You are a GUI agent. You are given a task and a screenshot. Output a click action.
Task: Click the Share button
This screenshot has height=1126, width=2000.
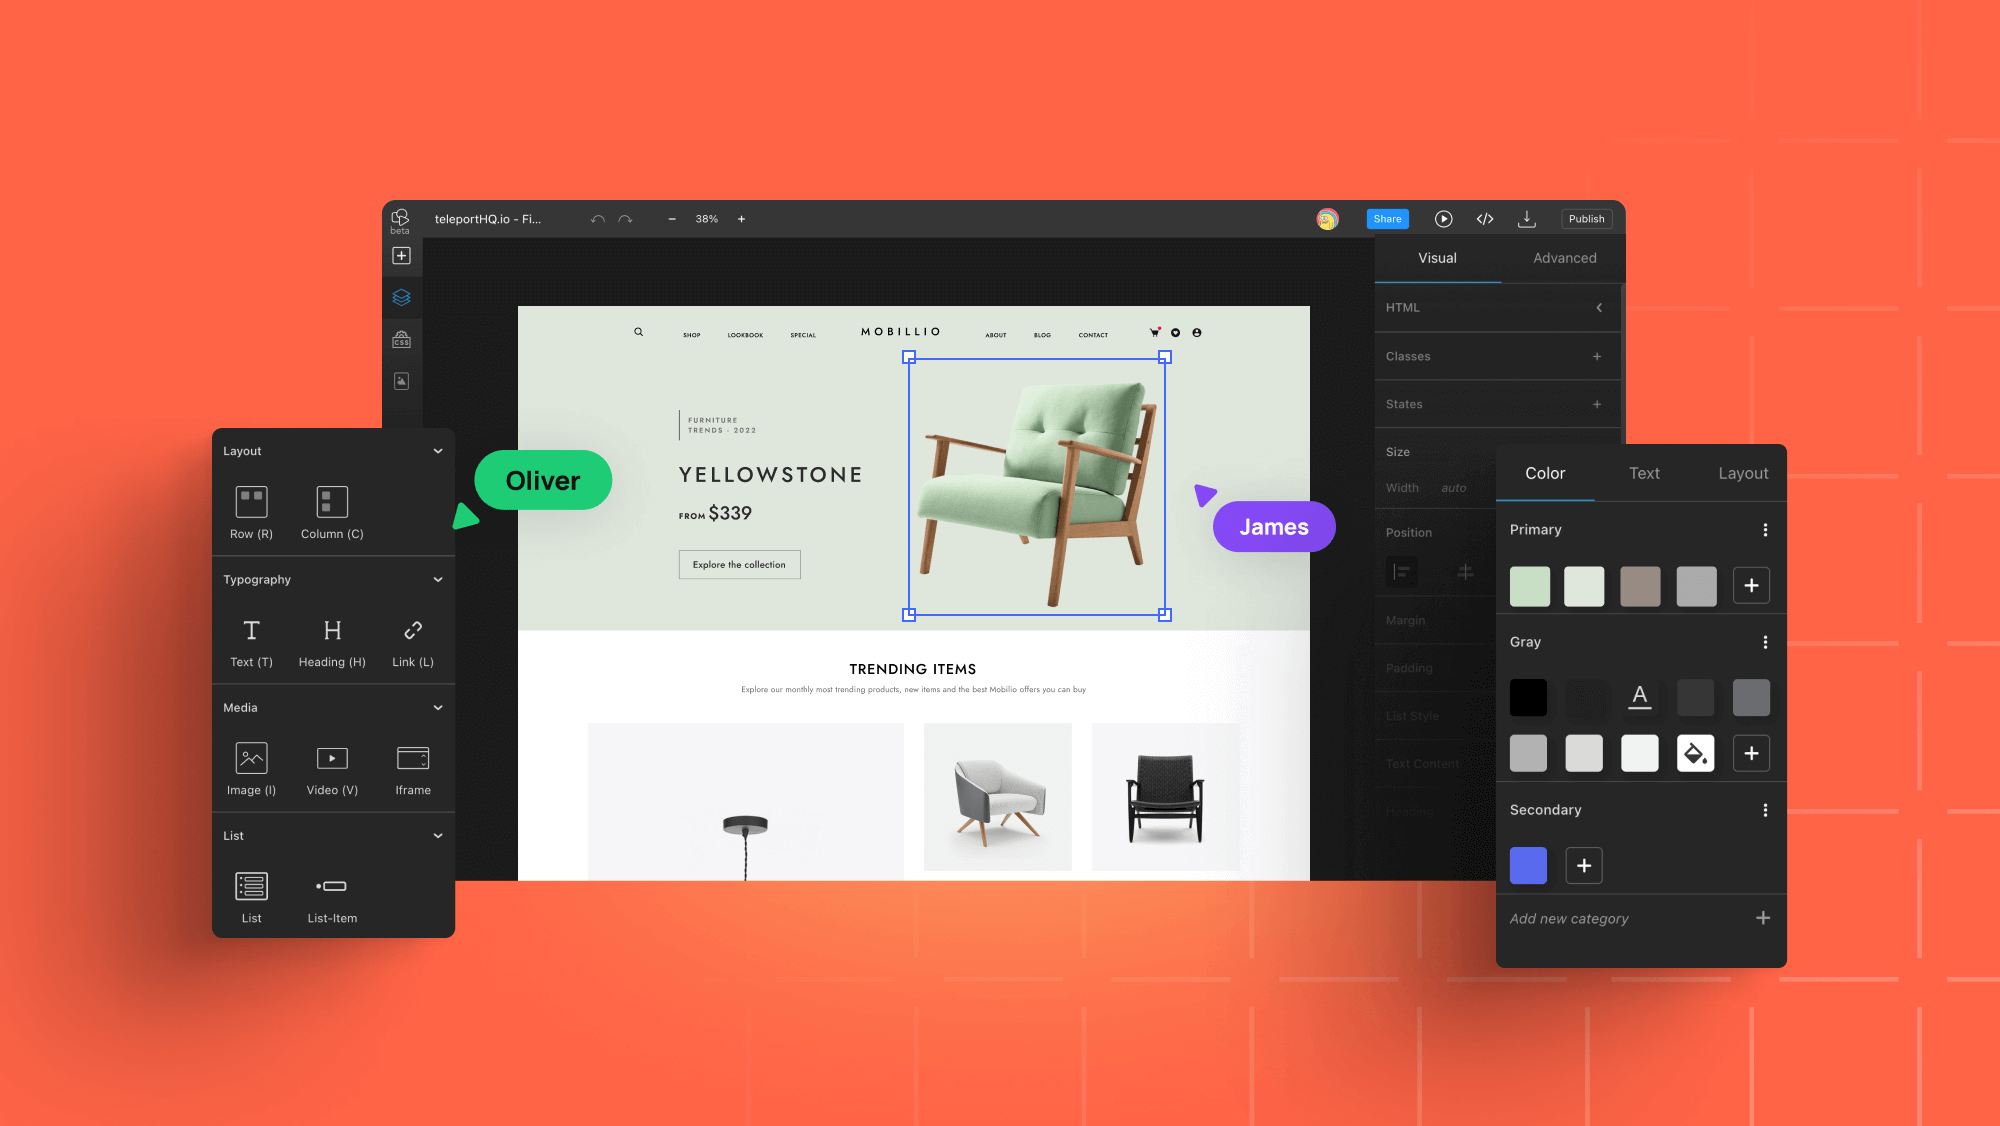coord(1387,218)
